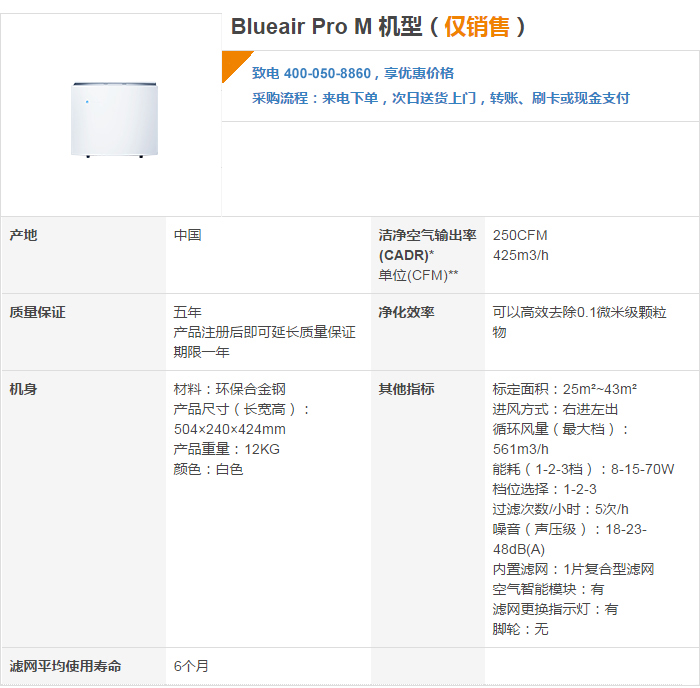Click the 采购流程 purchasing instructions line

pos(441,98)
